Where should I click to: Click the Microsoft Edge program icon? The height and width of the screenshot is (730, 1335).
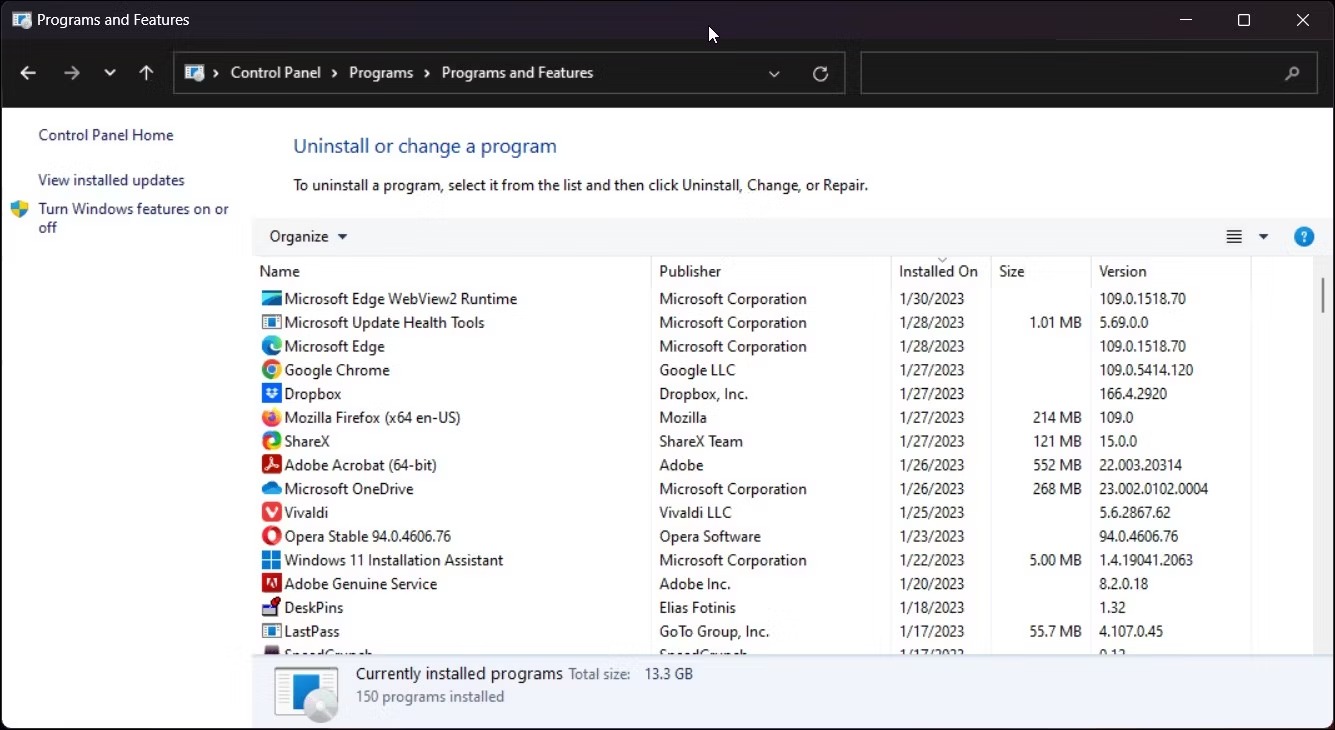tap(271, 346)
